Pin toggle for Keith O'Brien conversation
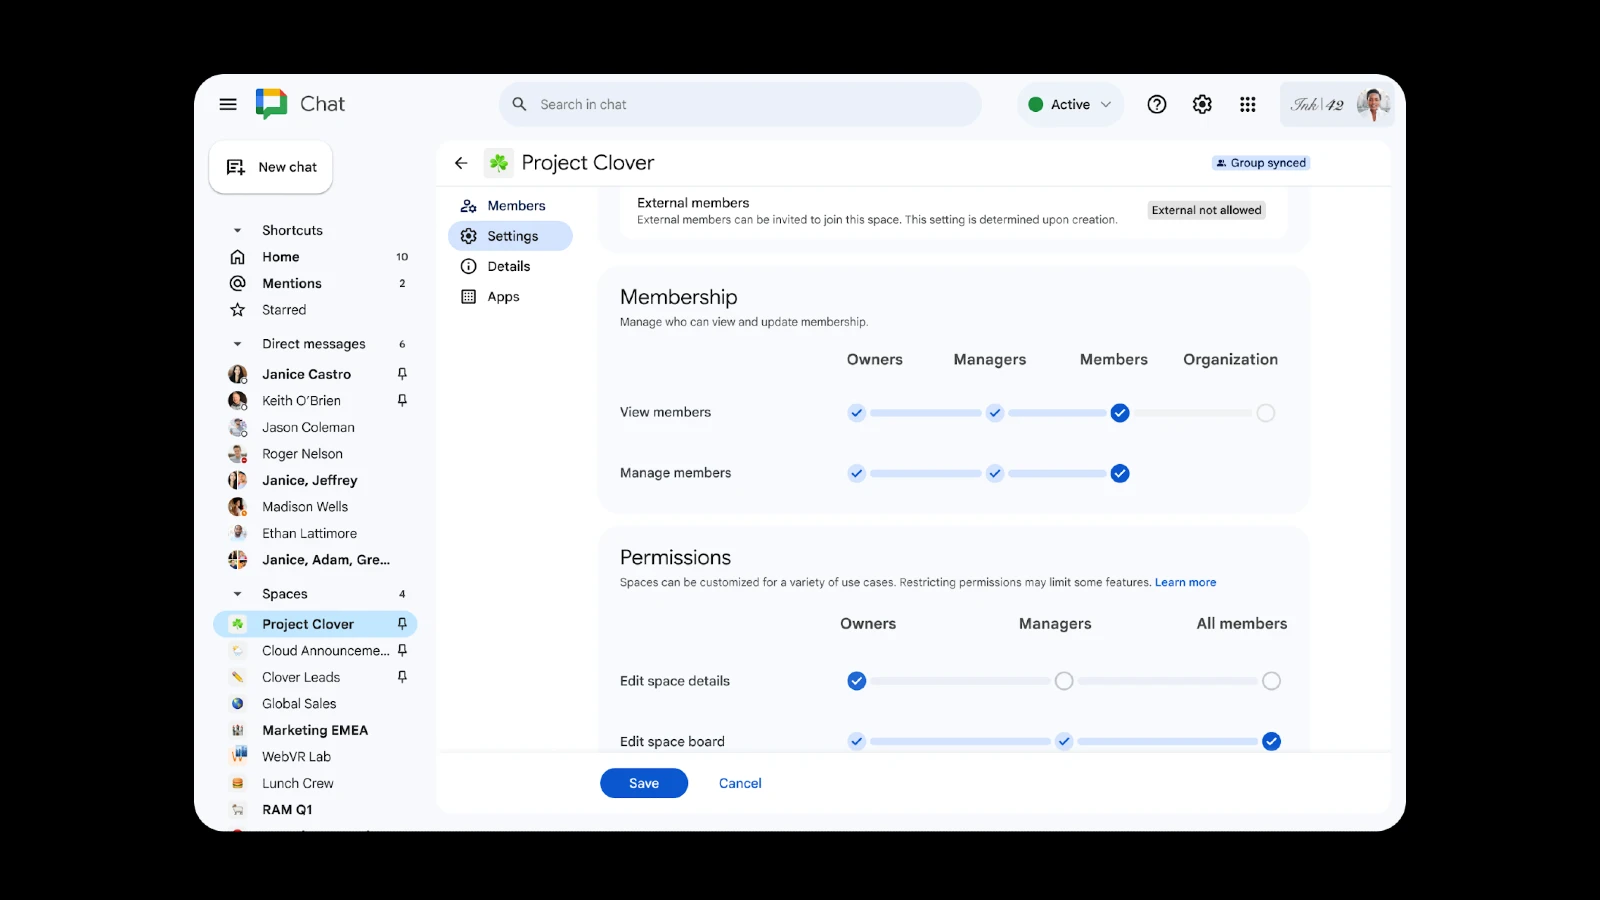This screenshot has width=1600, height=900. (x=402, y=400)
